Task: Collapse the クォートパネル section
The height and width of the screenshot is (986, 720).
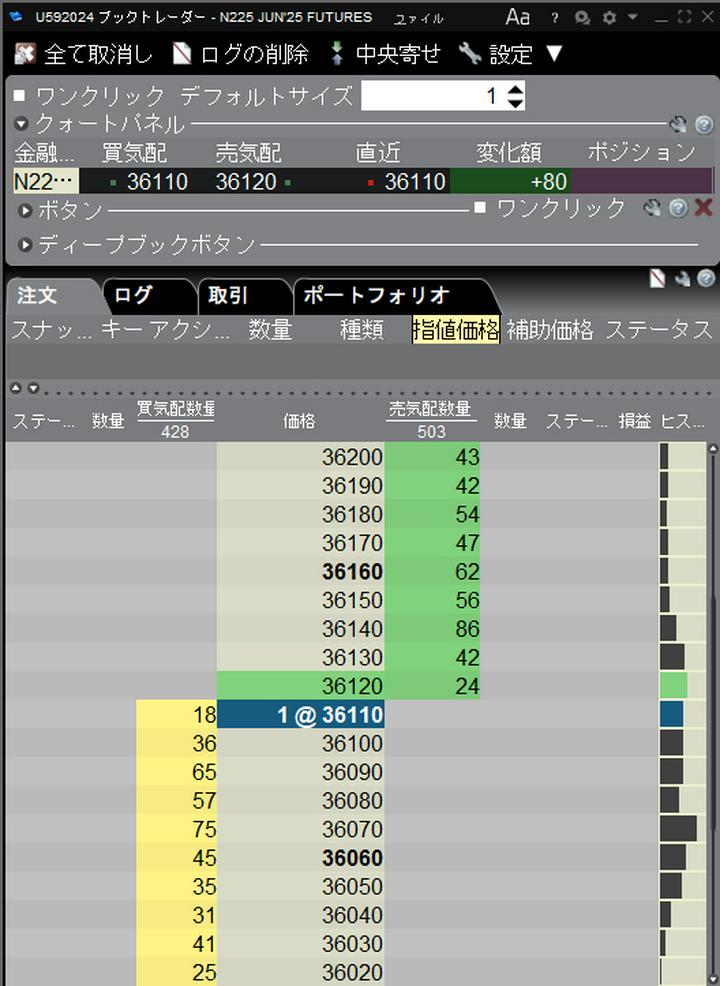Action: [21, 125]
